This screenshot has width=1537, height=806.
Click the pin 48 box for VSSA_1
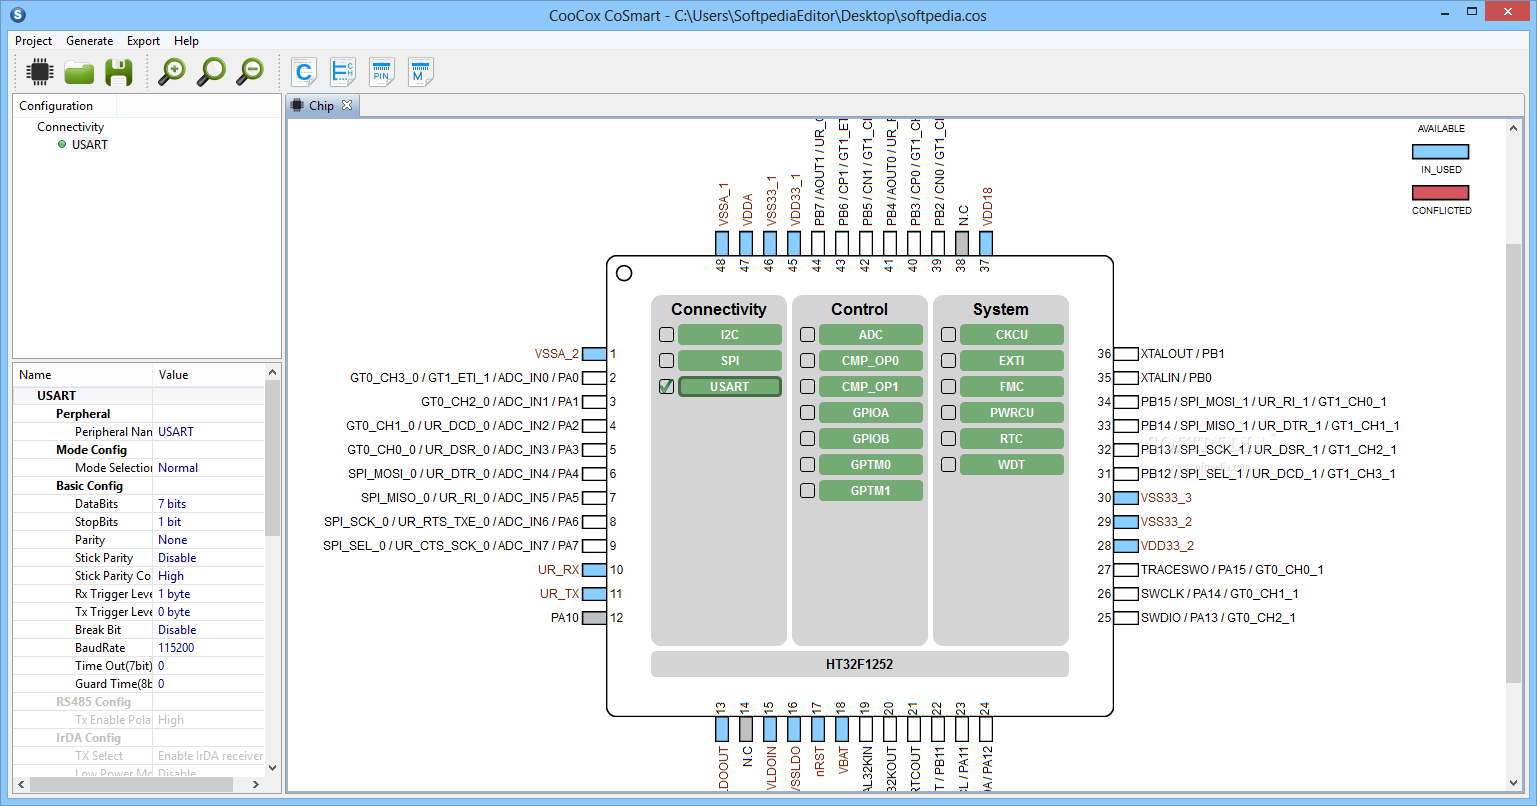pos(722,243)
